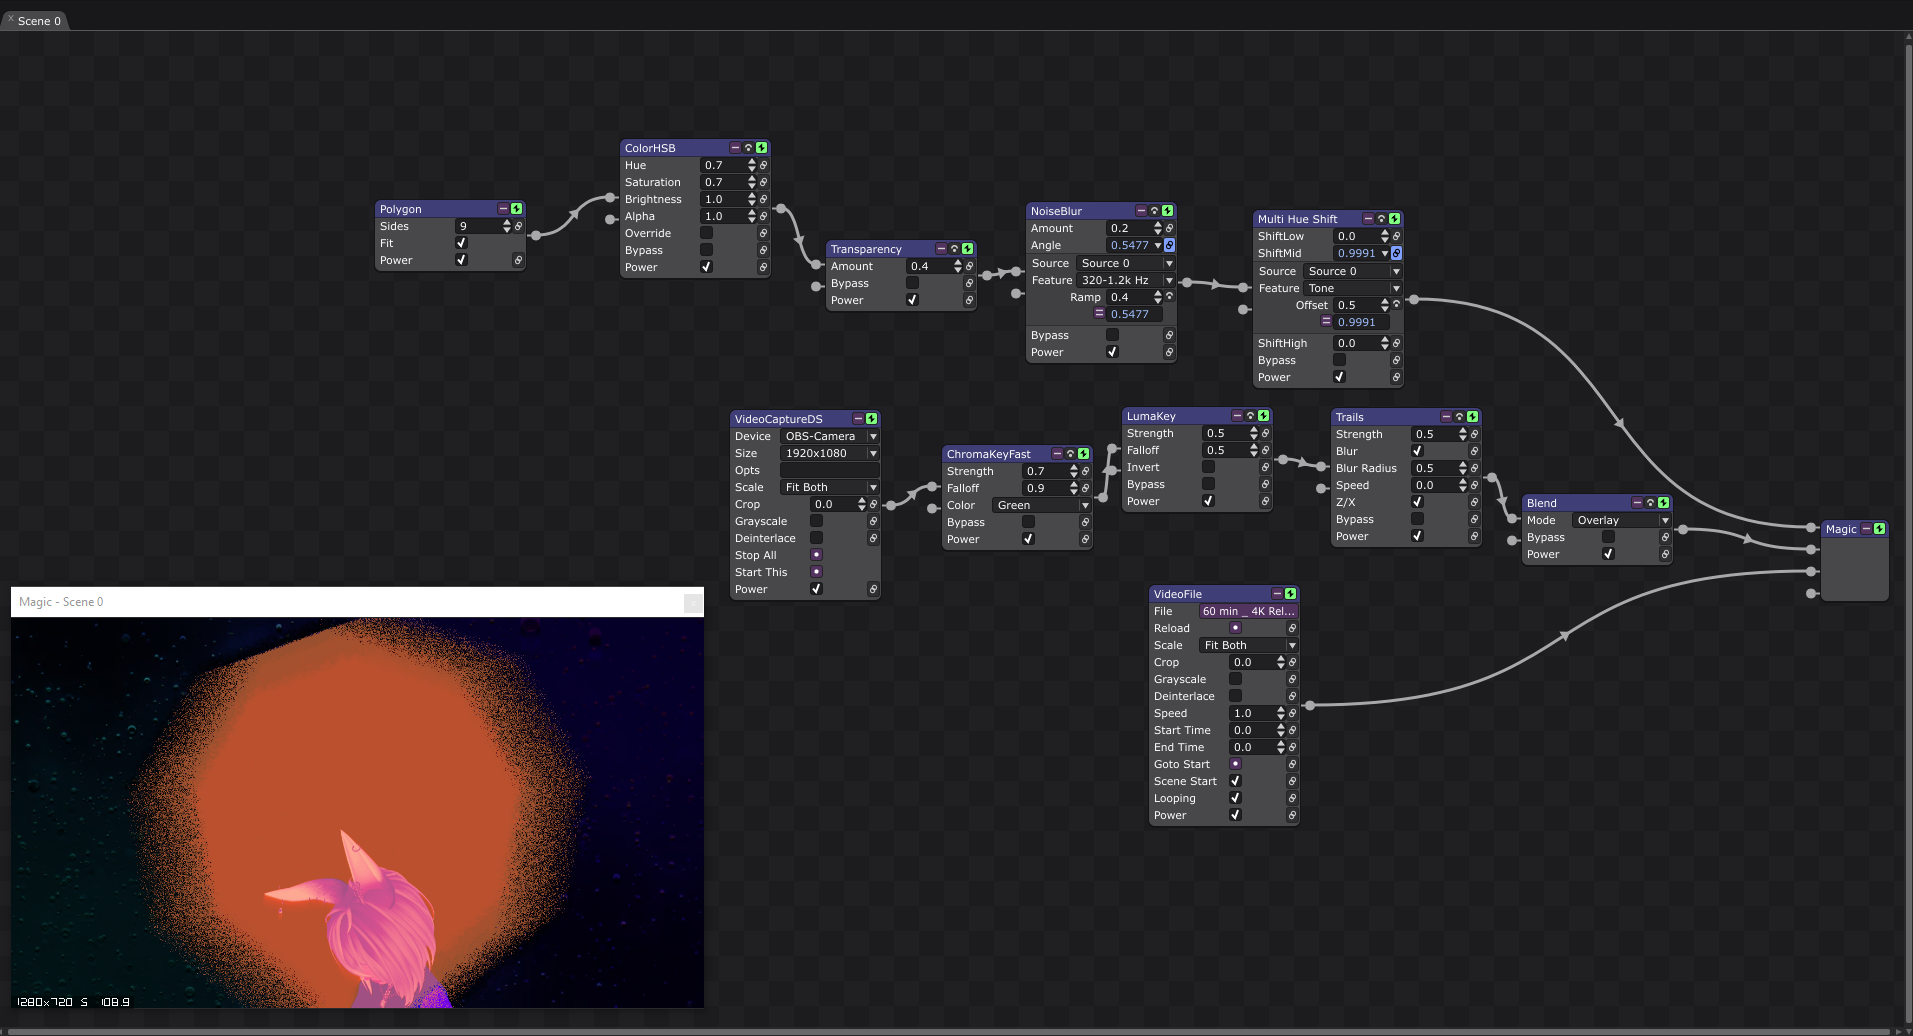Close the Scene 0 tab
Screen dimensions: 1913x1036
click(x=10, y=19)
